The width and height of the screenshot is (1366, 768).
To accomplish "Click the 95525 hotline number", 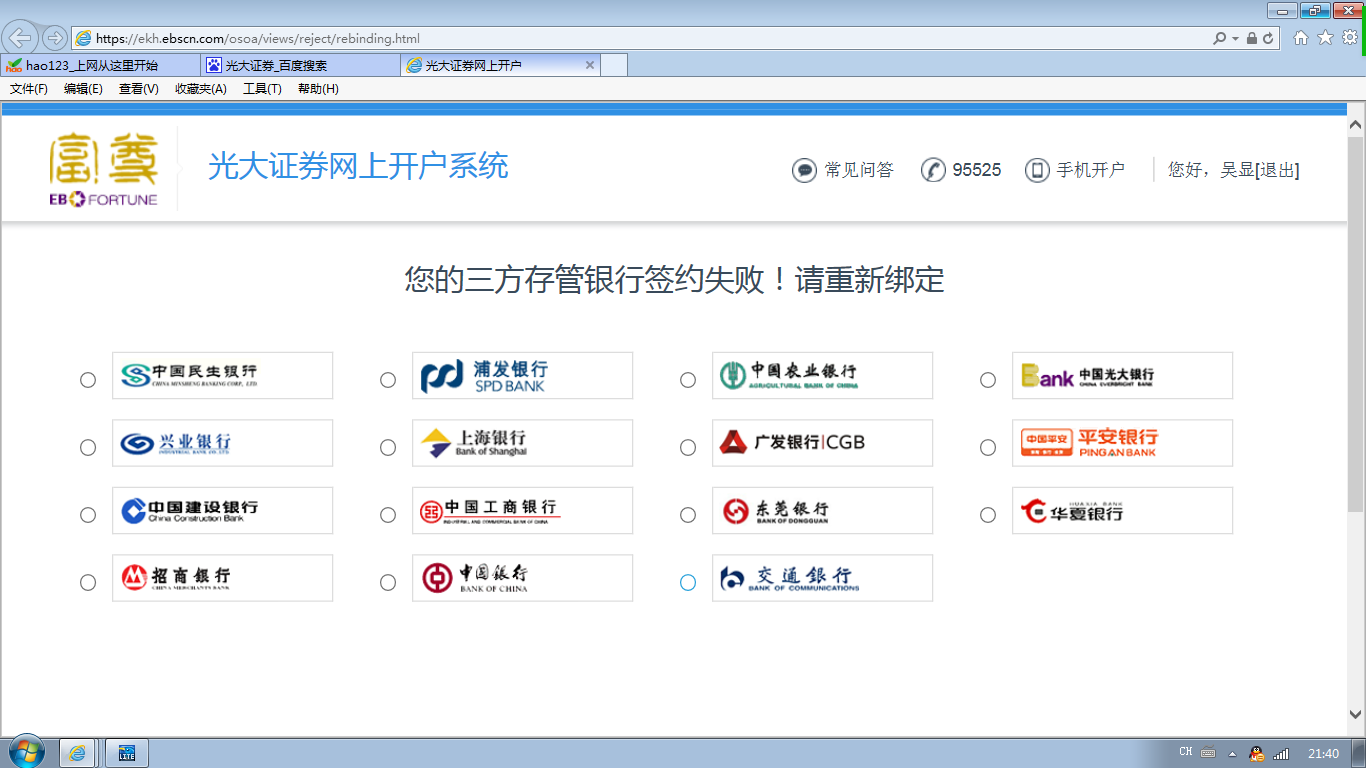I will pyautogui.click(x=977, y=170).
